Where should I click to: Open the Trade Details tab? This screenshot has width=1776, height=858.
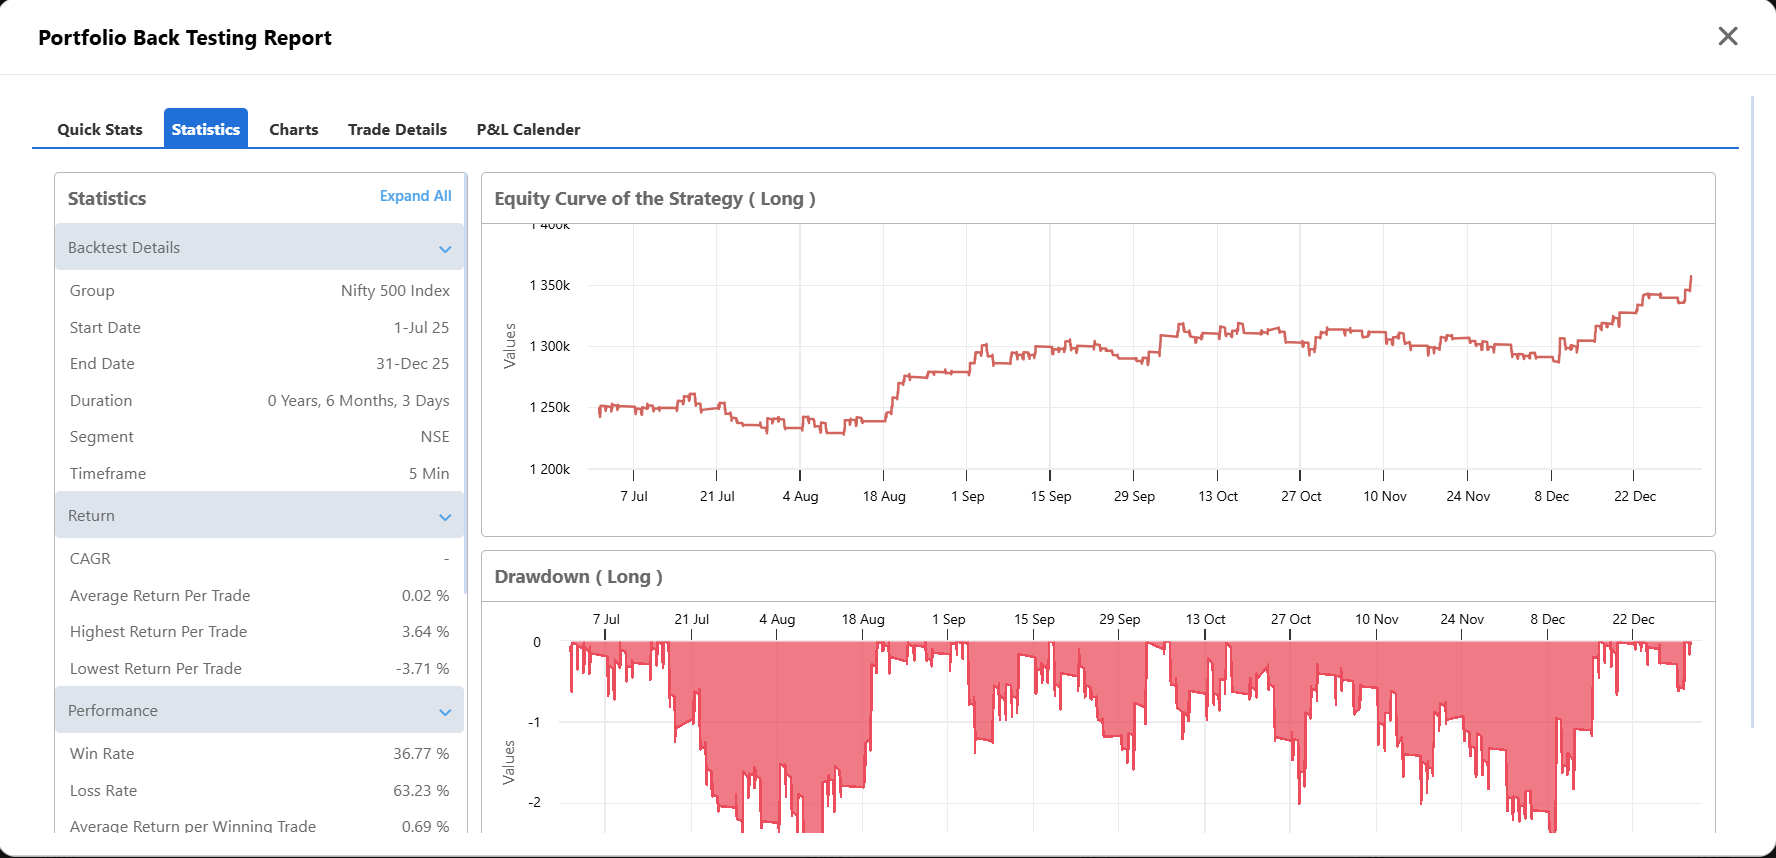tap(397, 129)
